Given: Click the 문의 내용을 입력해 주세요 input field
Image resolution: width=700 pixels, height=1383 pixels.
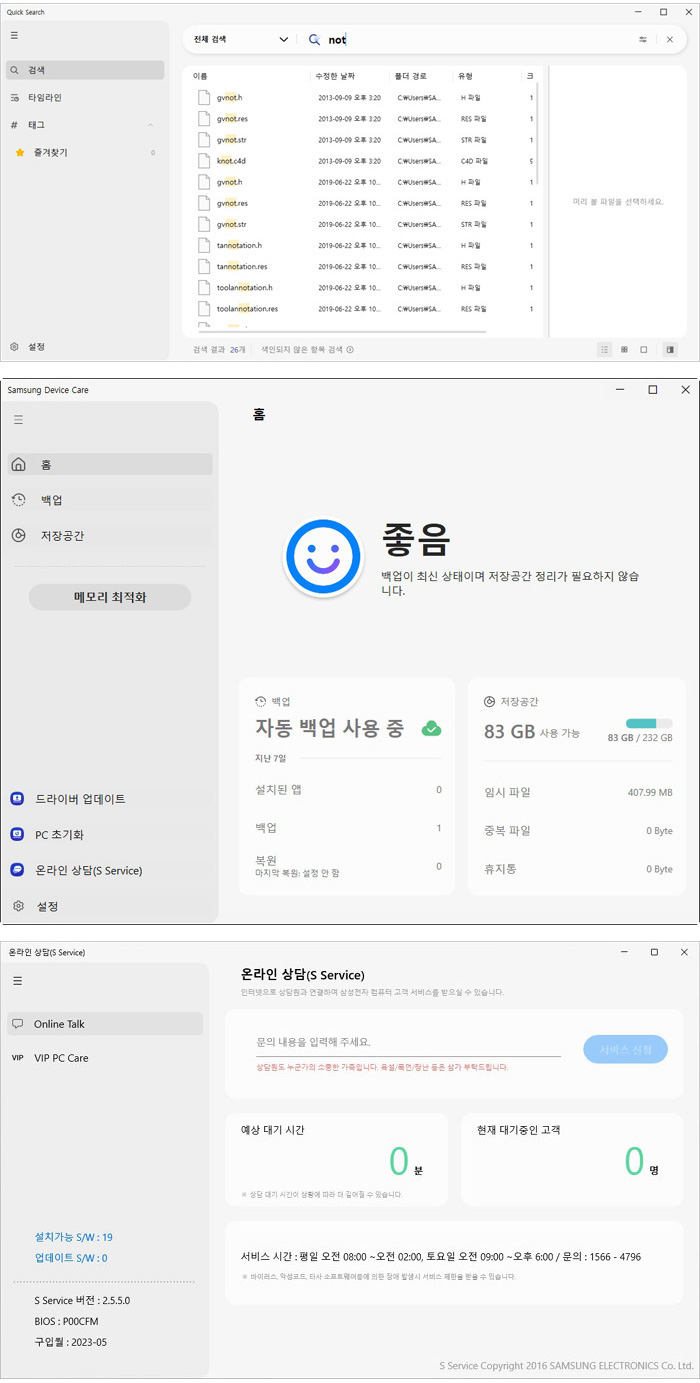Looking at the screenshot, I should click(x=408, y=1043).
